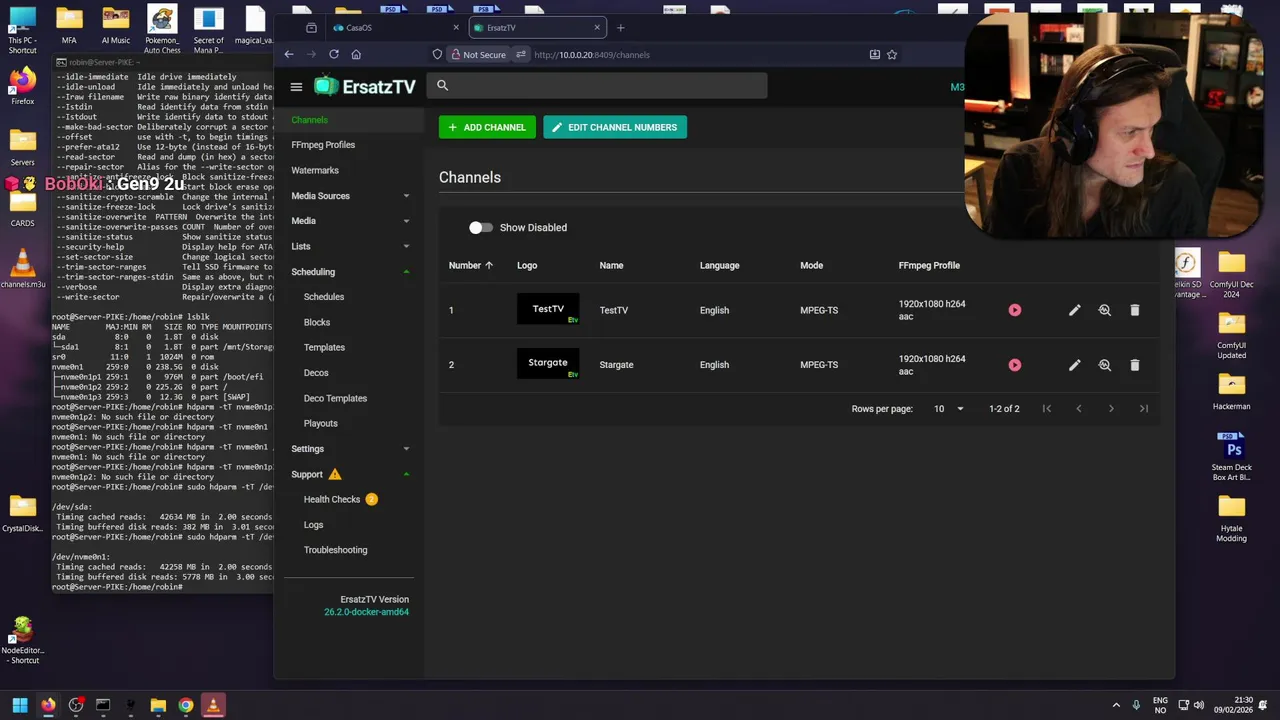This screenshot has width=1280, height=720.
Task: Open Schedules under Scheduling
Action: pyautogui.click(x=324, y=297)
